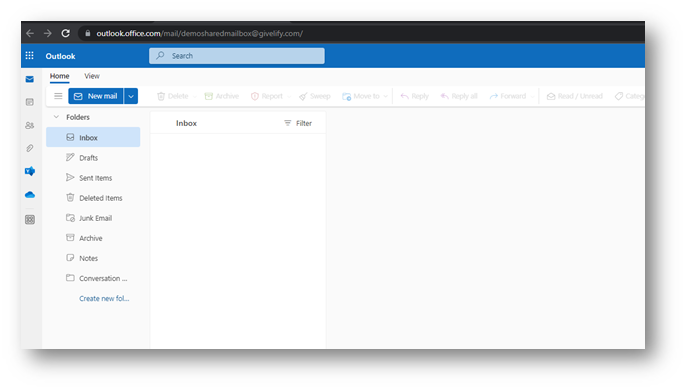This screenshot has width=687, height=391.
Task: Toggle the navigation pane hamburger icon
Action: (58, 96)
